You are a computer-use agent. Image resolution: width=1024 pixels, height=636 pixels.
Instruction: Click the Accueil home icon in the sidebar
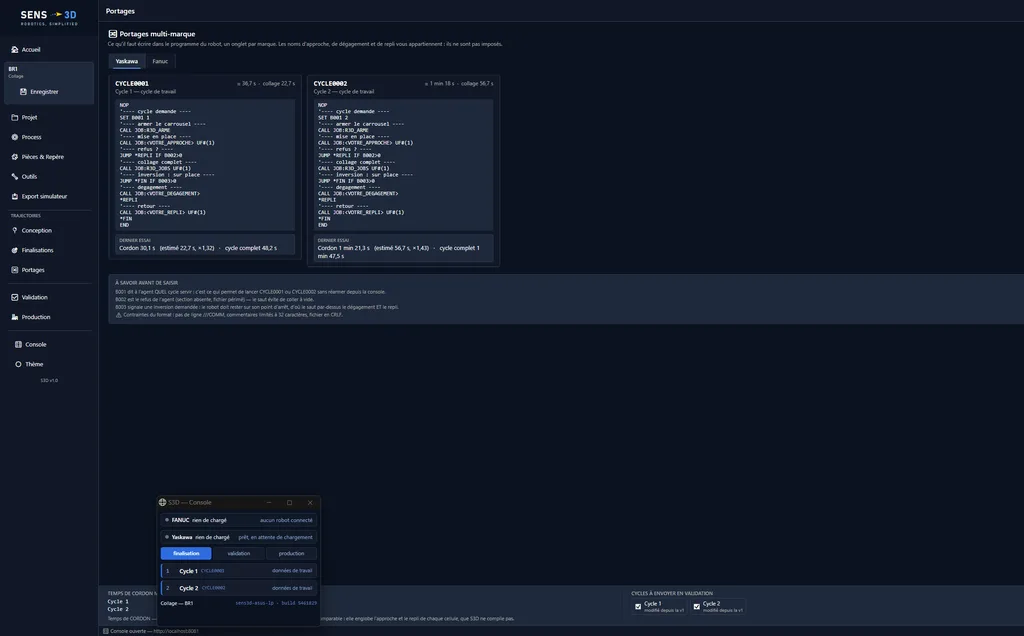(14, 50)
